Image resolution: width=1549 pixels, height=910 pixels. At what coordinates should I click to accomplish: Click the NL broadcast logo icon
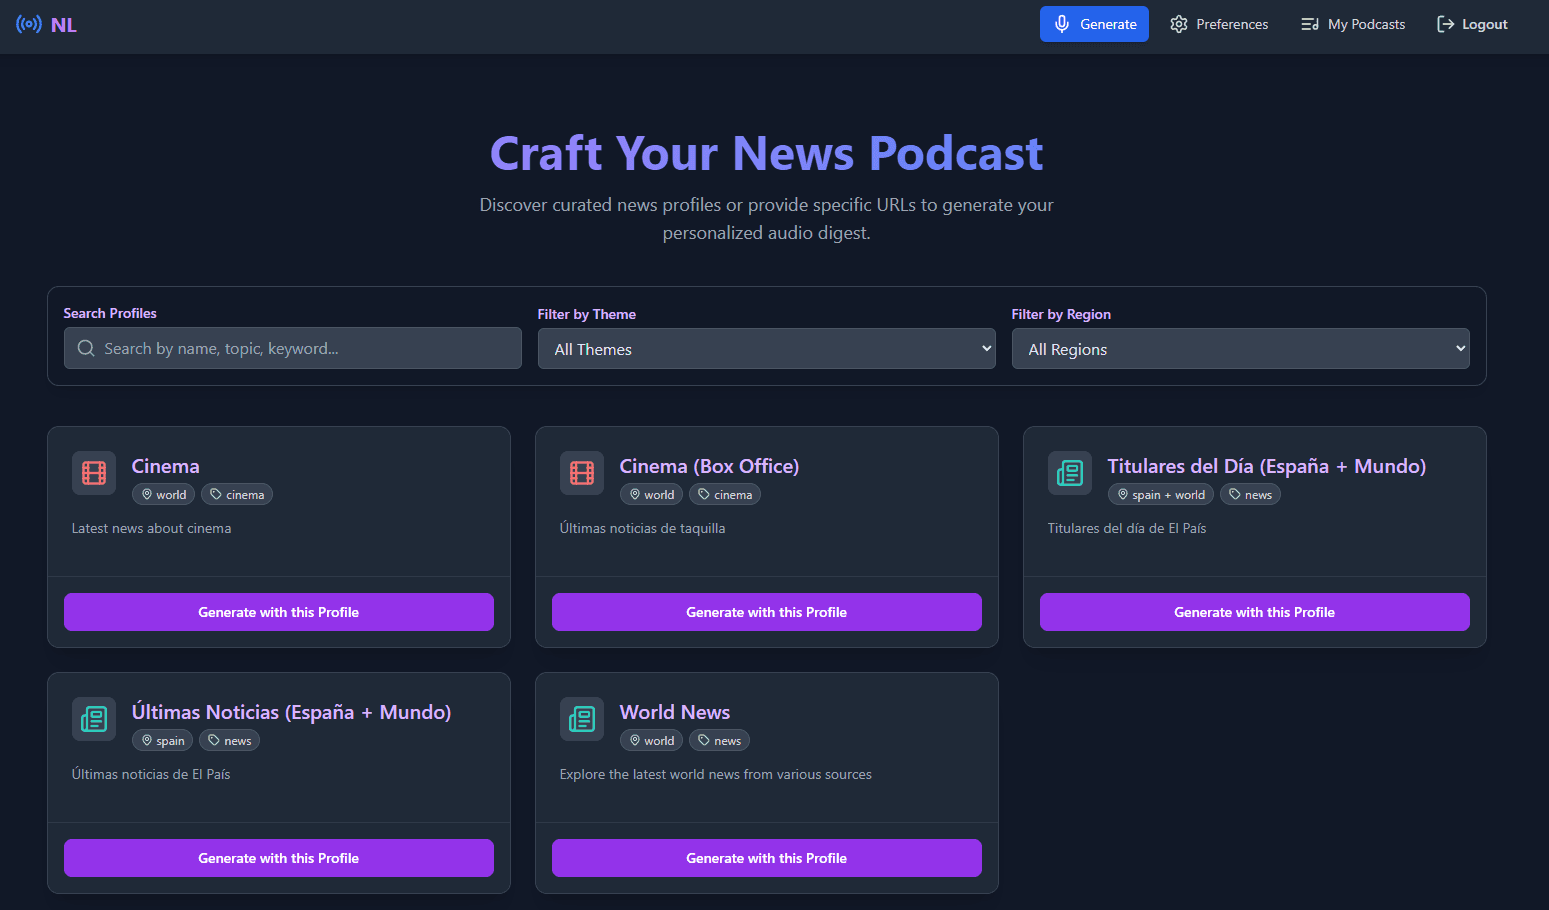pyautogui.click(x=29, y=24)
